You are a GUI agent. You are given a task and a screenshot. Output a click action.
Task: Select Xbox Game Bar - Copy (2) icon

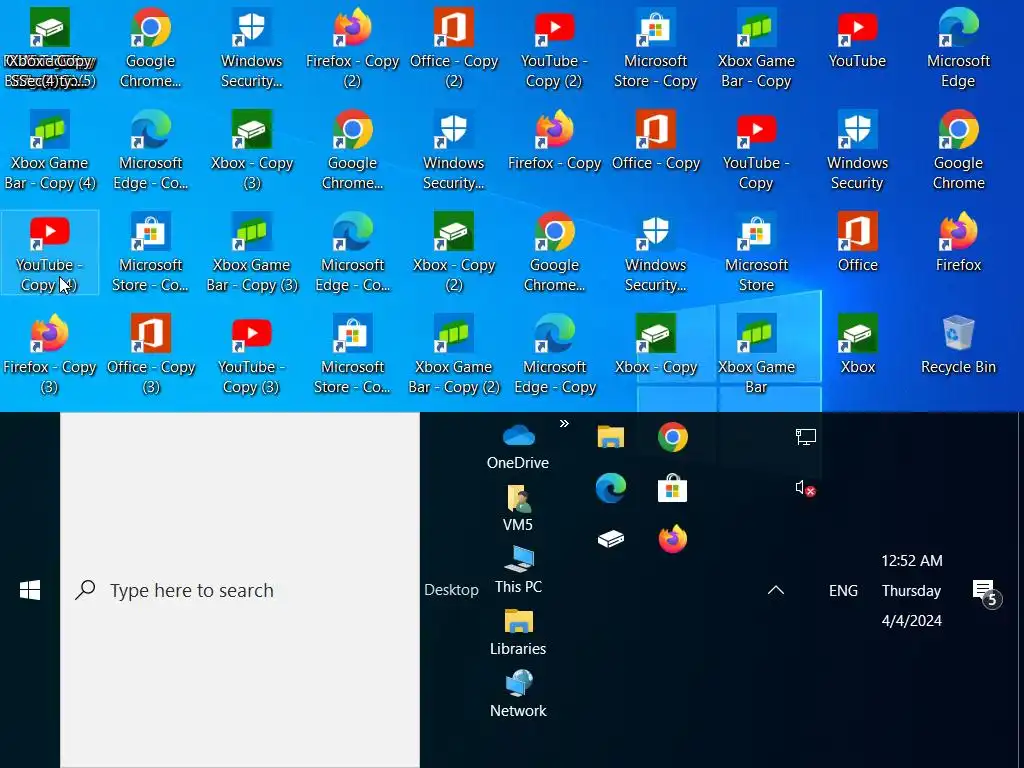coord(454,353)
